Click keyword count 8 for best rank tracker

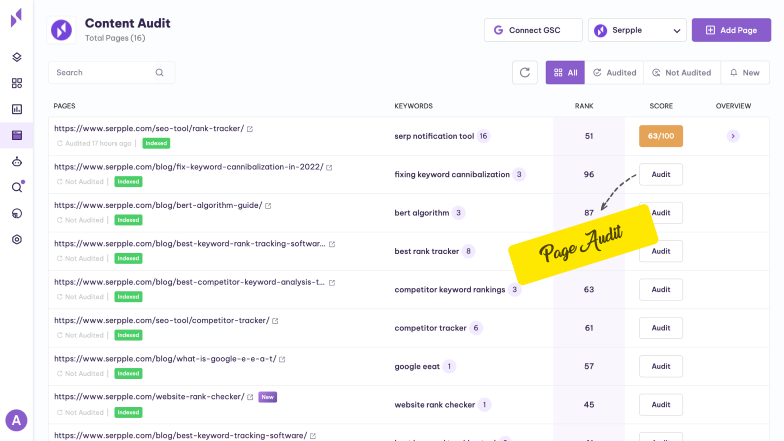coord(468,251)
